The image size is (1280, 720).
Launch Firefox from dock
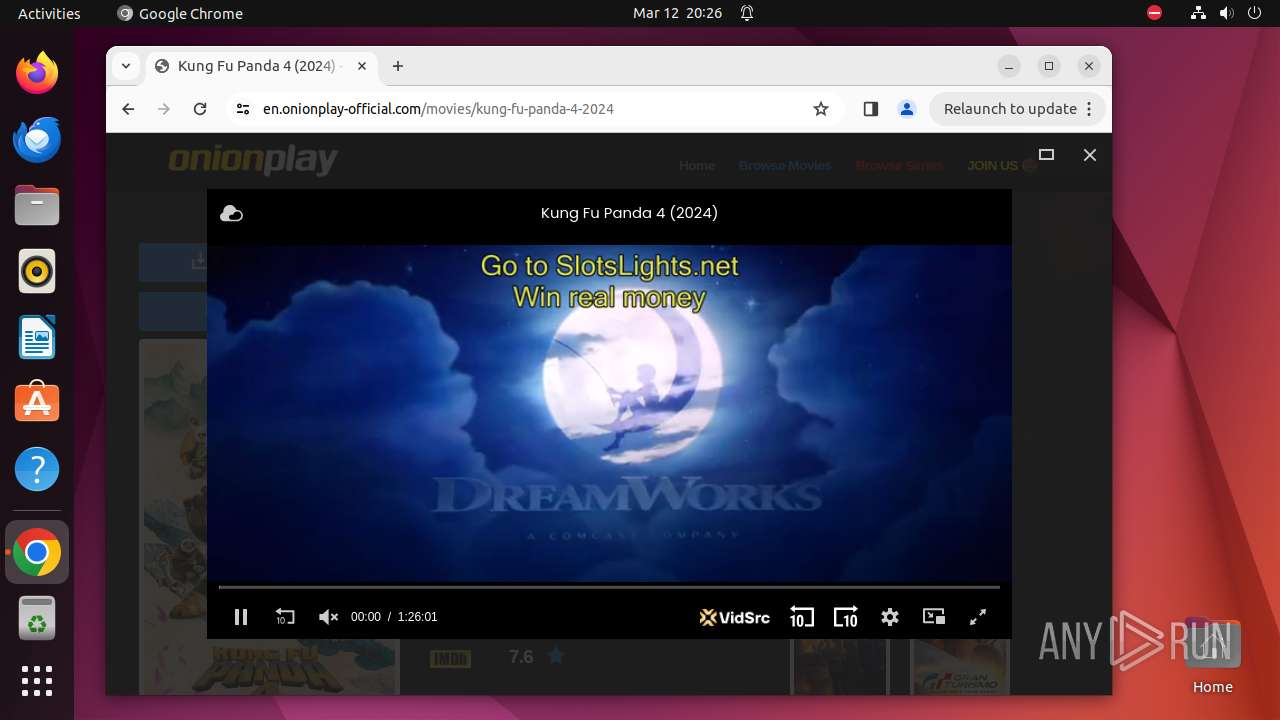click(37, 73)
